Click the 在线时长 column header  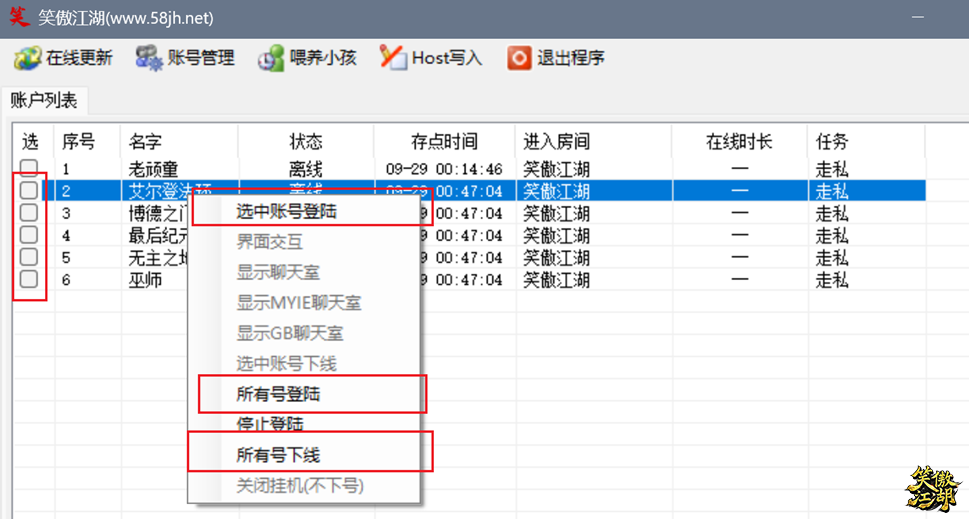pos(739,142)
